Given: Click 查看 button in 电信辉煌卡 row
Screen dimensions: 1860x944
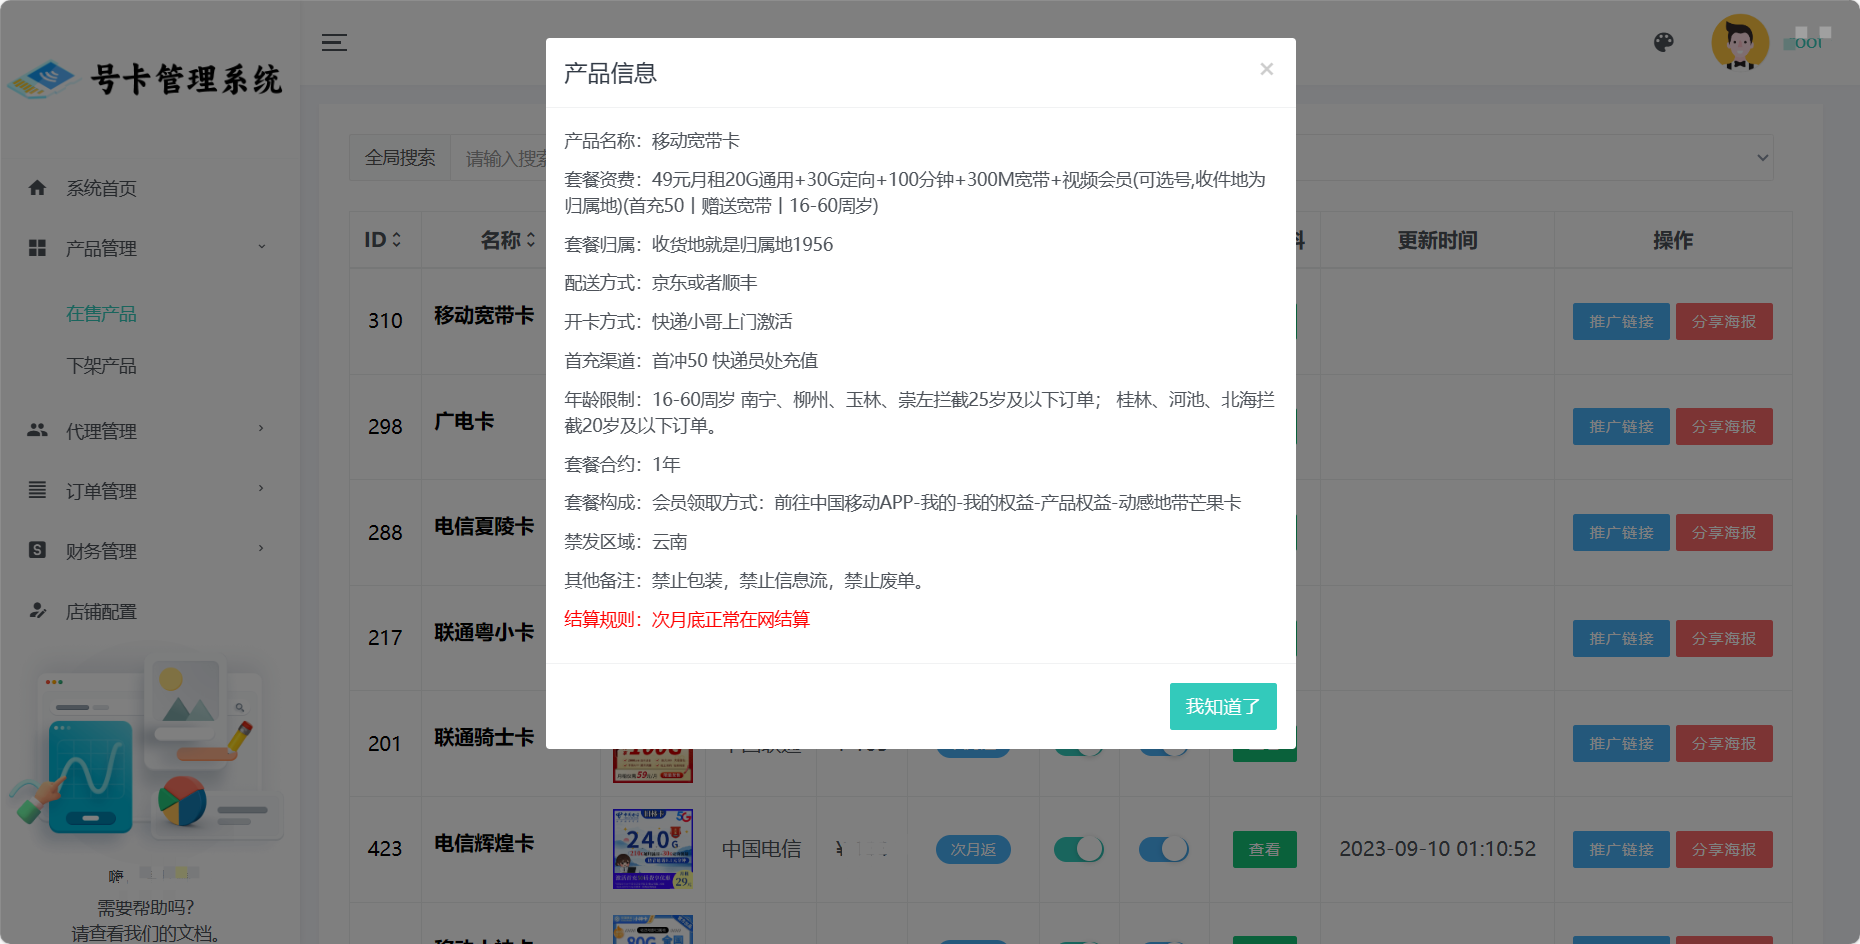Looking at the screenshot, I should [1264, 849].
